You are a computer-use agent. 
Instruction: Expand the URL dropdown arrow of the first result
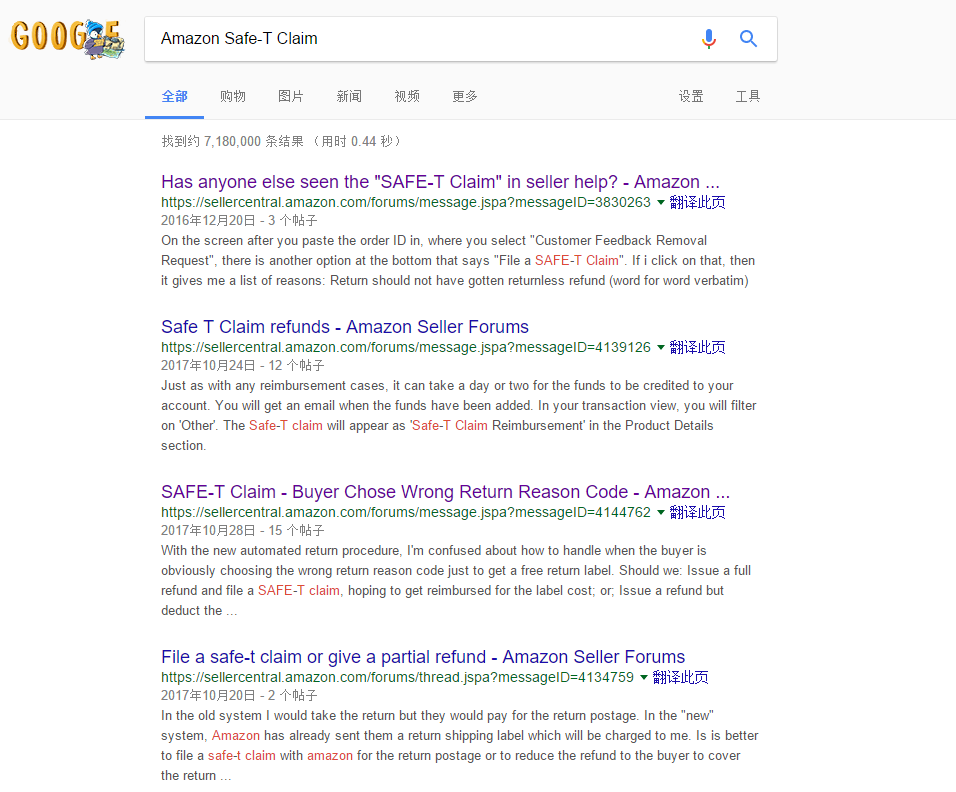click(x=659, y=202)
